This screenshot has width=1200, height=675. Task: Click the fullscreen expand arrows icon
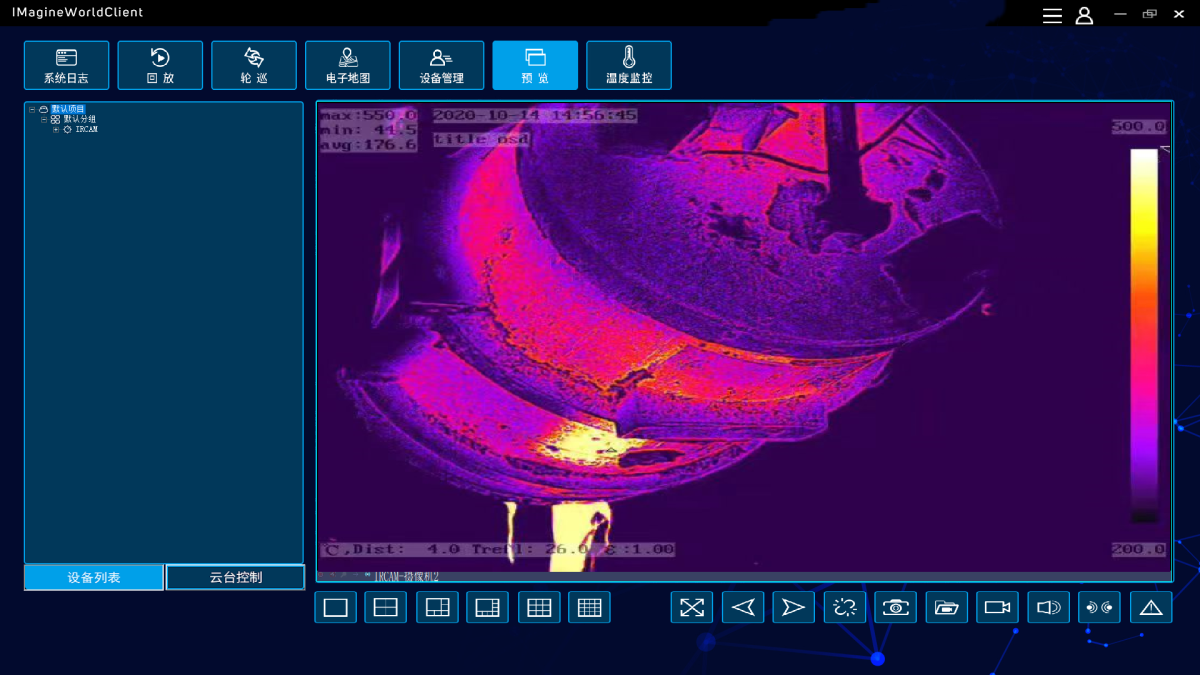[x=692, y=607]
